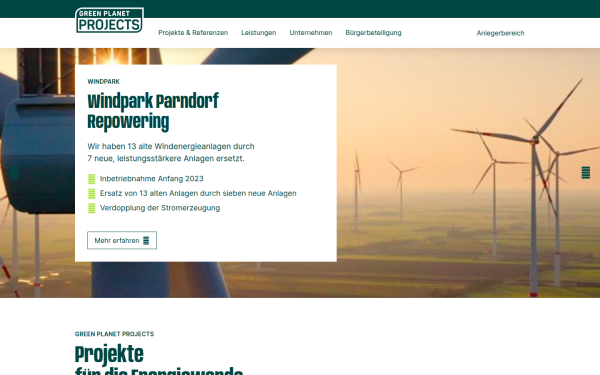Click the 'Wir haben 13 alte Windenergieanlagen' description text
The height and width of the screenshot is (375, 600).
point(171,152)
